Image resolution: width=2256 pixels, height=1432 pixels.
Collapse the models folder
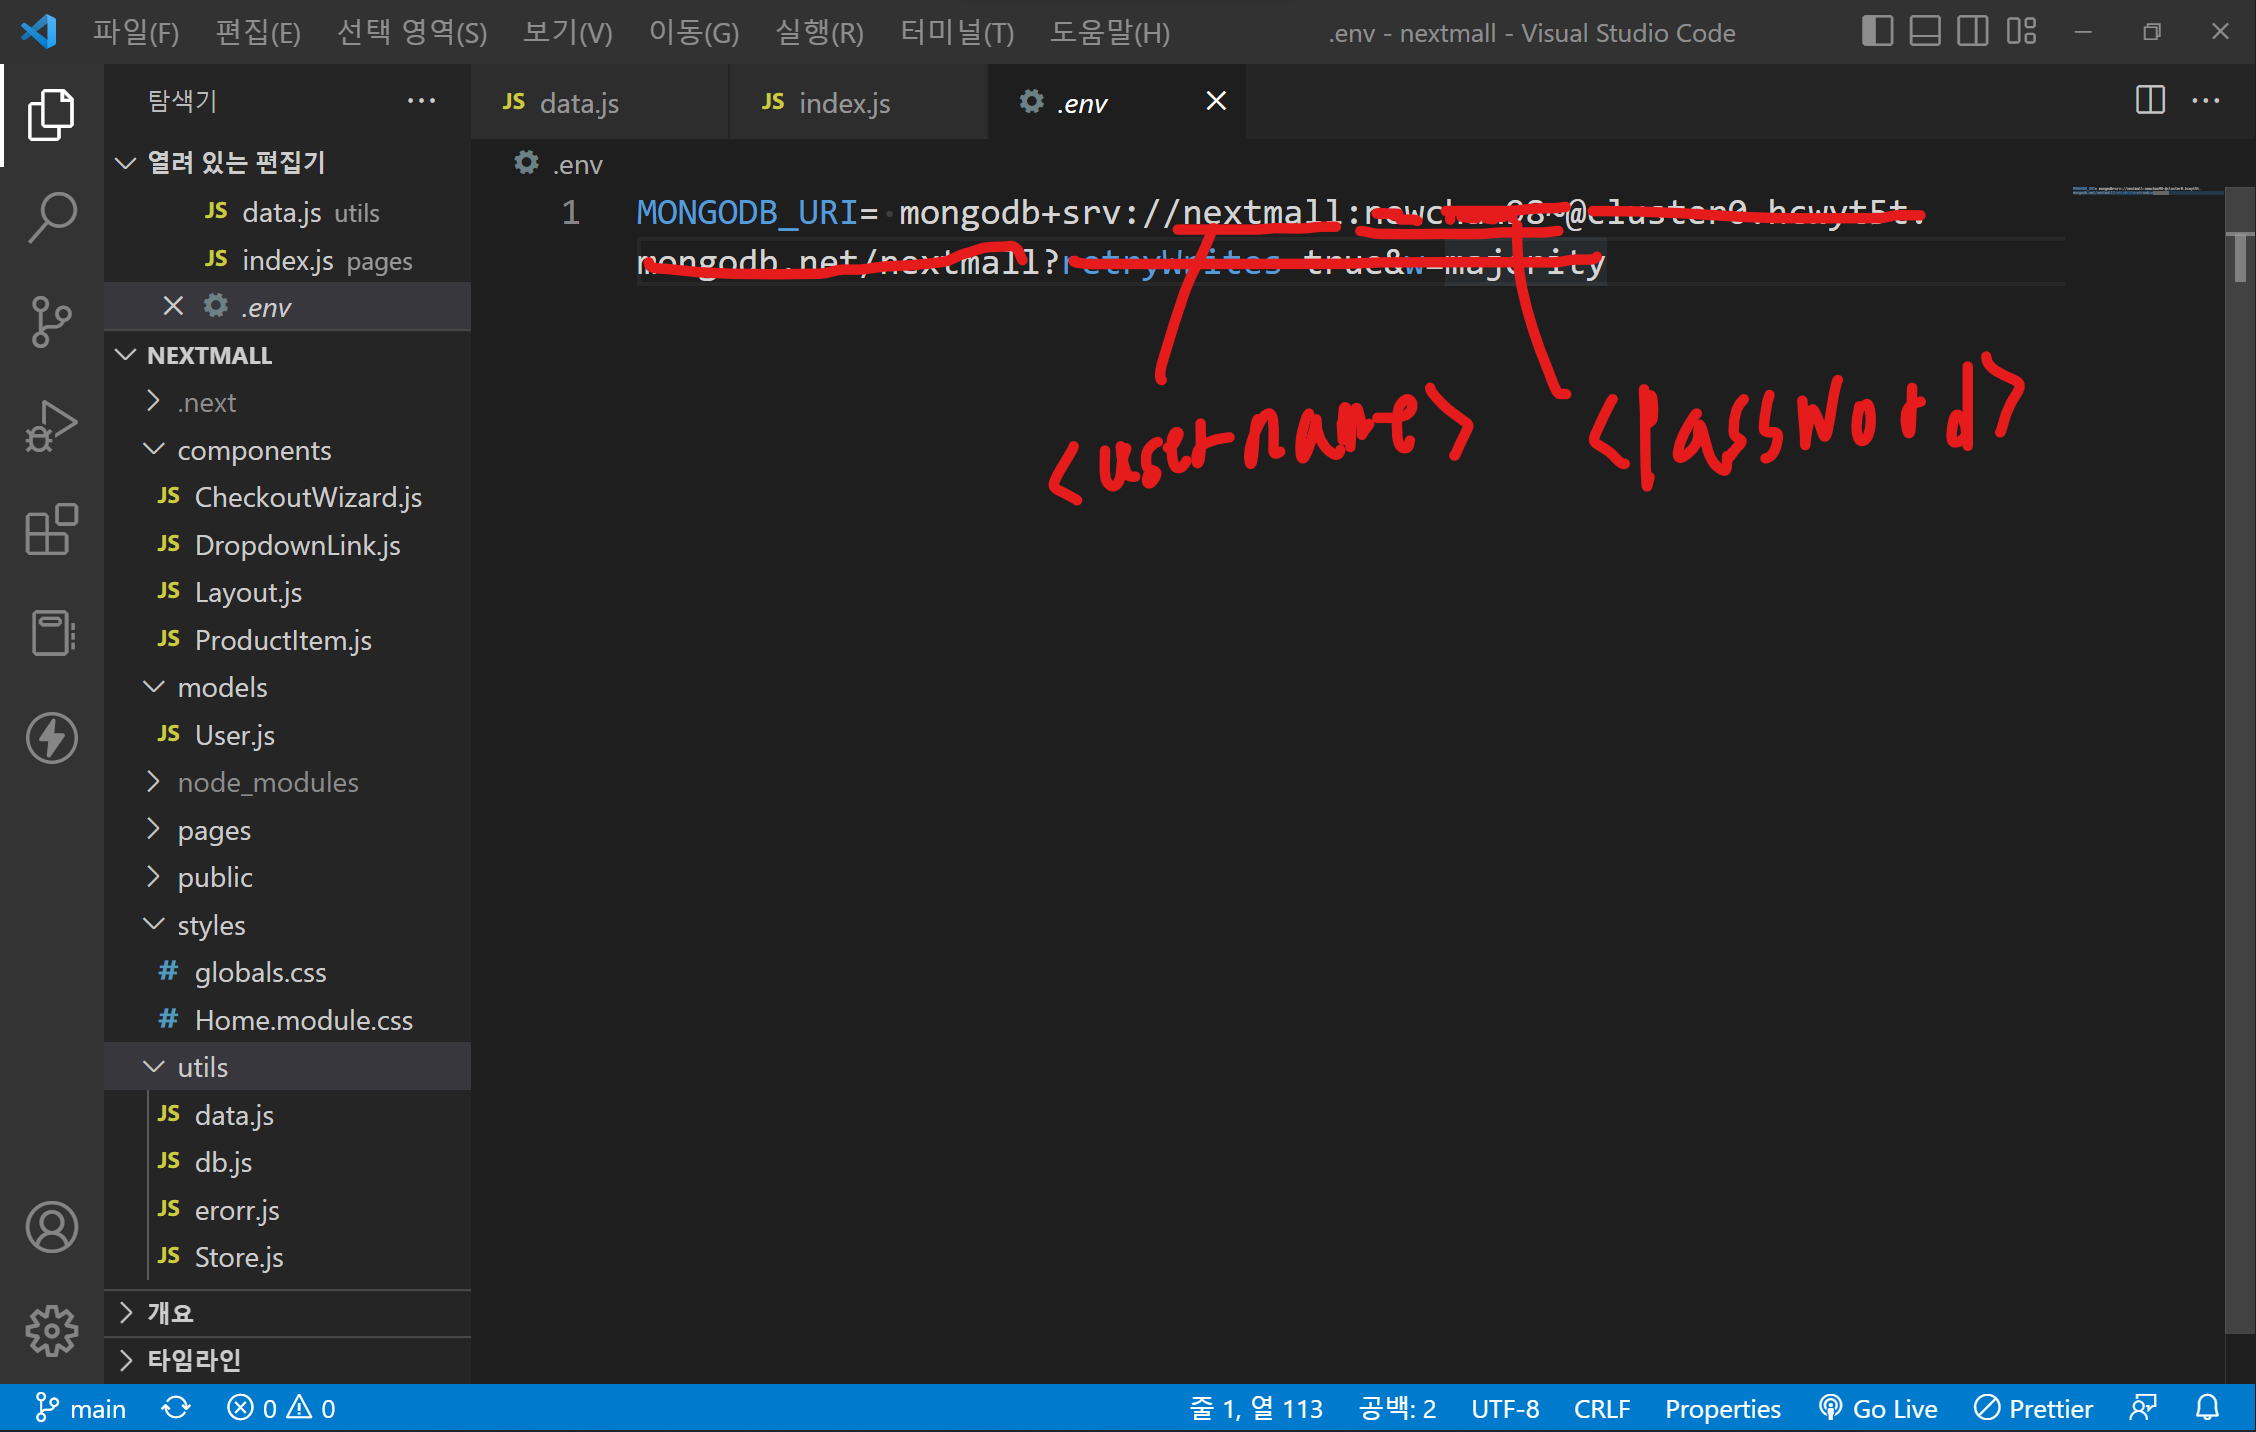[x=288, y=687]
